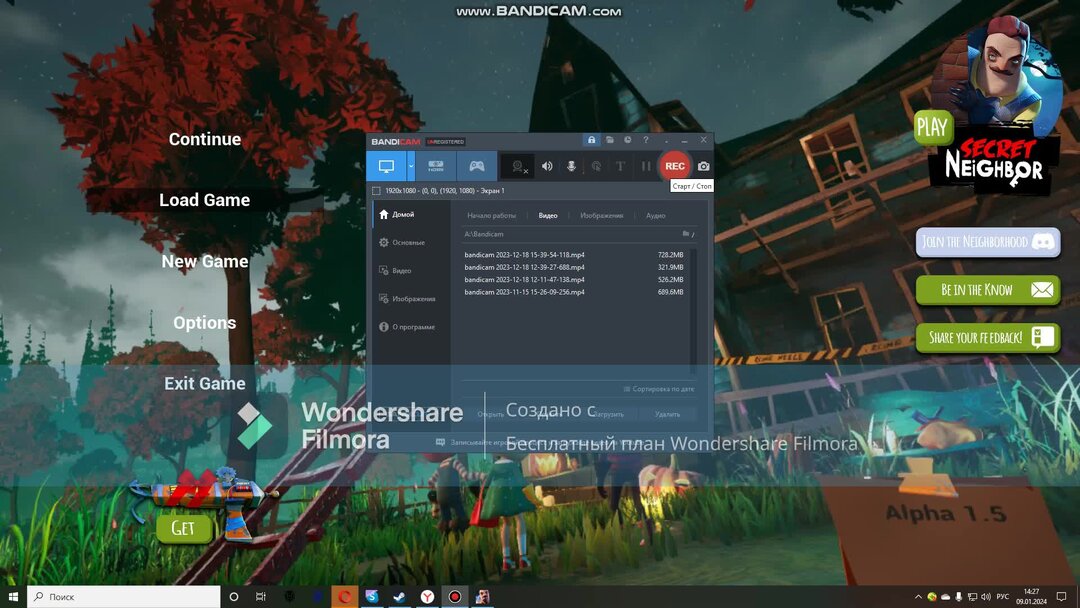The width and height of the screenshot is (1080, 608).
Task: Open Options in the game menu
Action: [x=205, y=322]
